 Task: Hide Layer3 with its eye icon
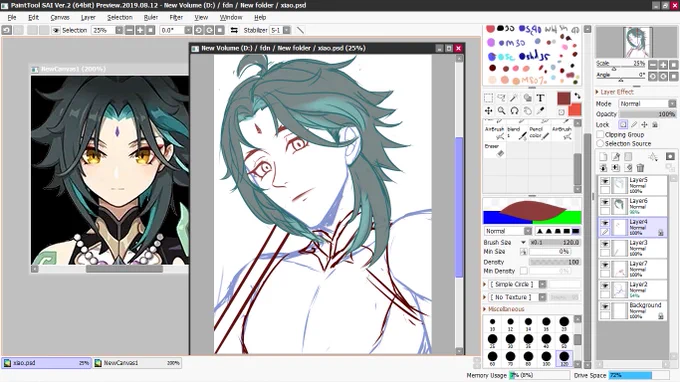605,244
